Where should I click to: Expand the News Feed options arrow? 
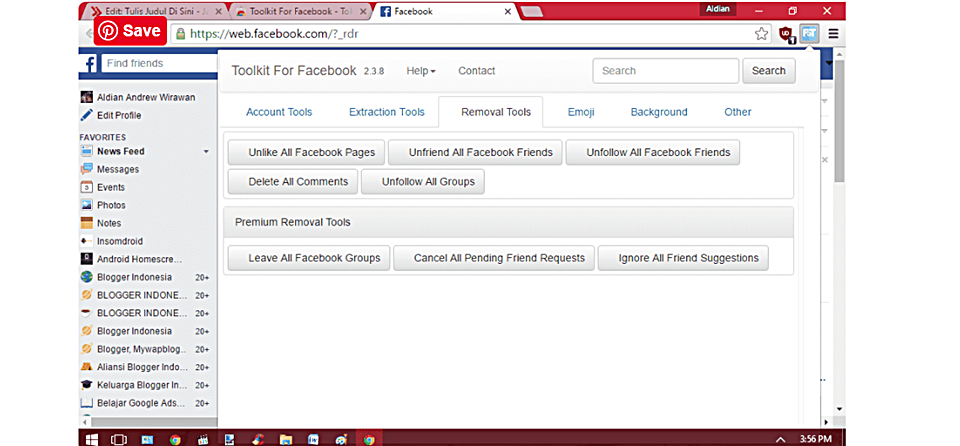pyautogui.click(x=206, y=151)
